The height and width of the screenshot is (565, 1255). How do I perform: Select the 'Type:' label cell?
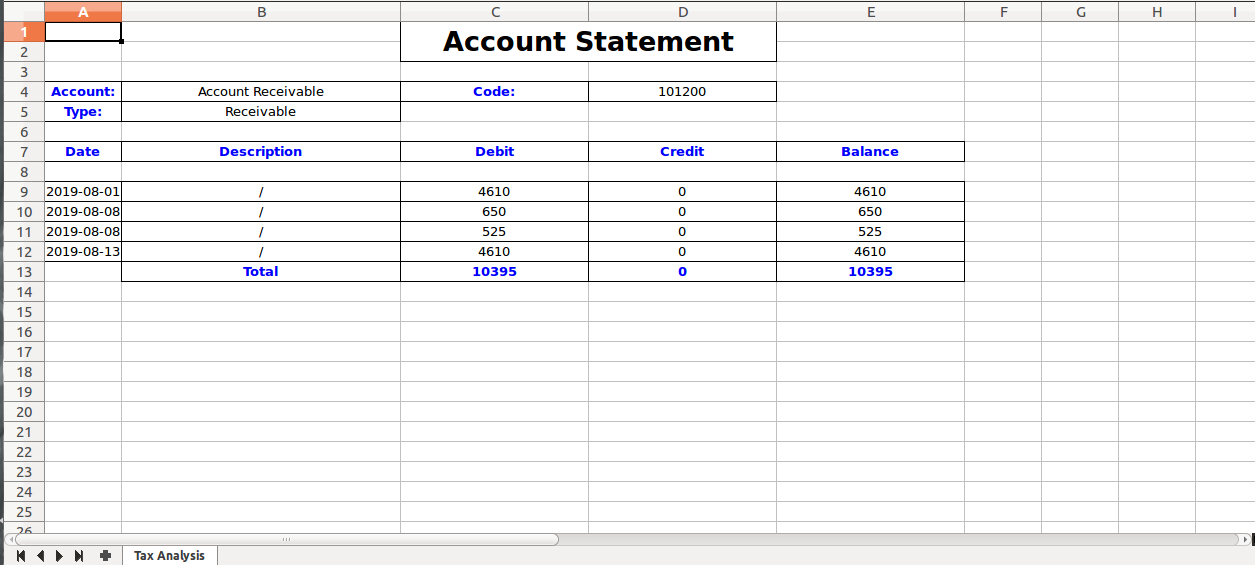tap(83, 112)
